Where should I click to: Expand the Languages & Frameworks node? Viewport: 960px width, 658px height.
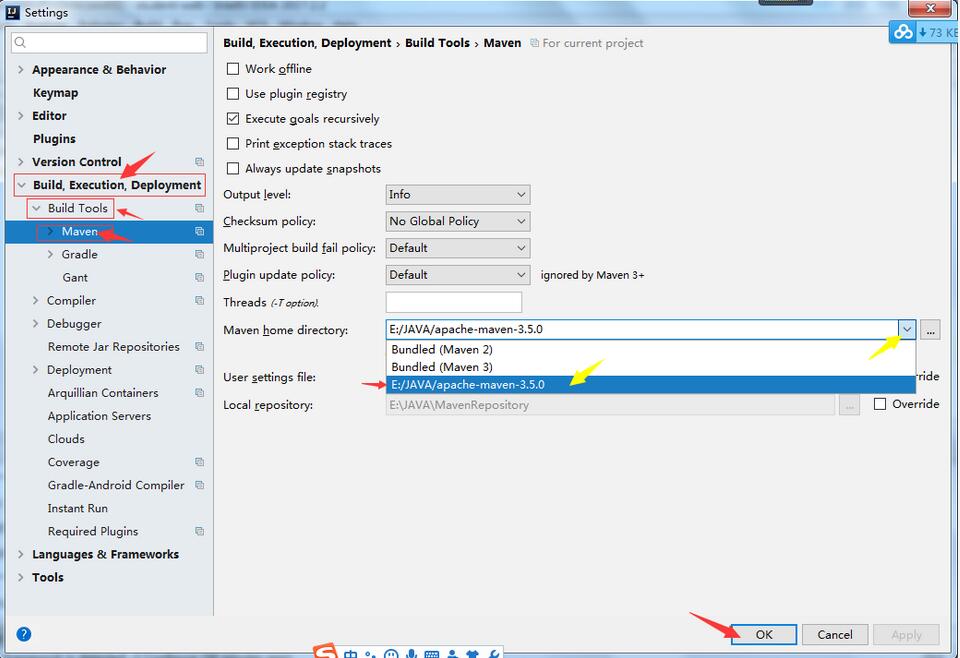point(21,554)
